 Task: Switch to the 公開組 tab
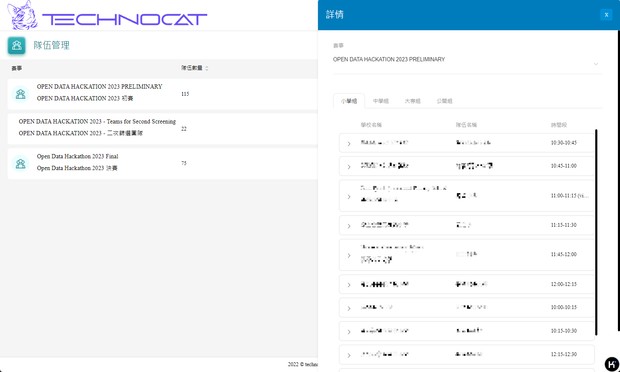(x=444, y=101)
